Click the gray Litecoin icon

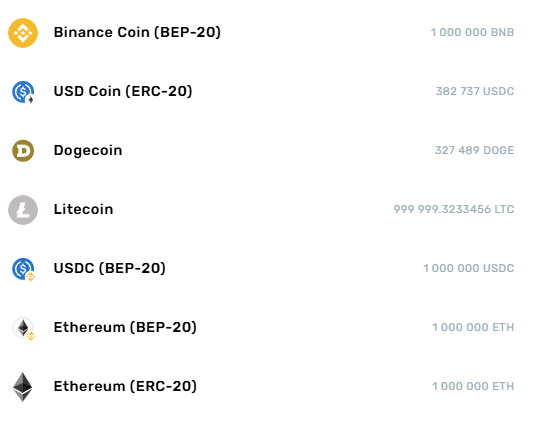[x=23, y=210]
